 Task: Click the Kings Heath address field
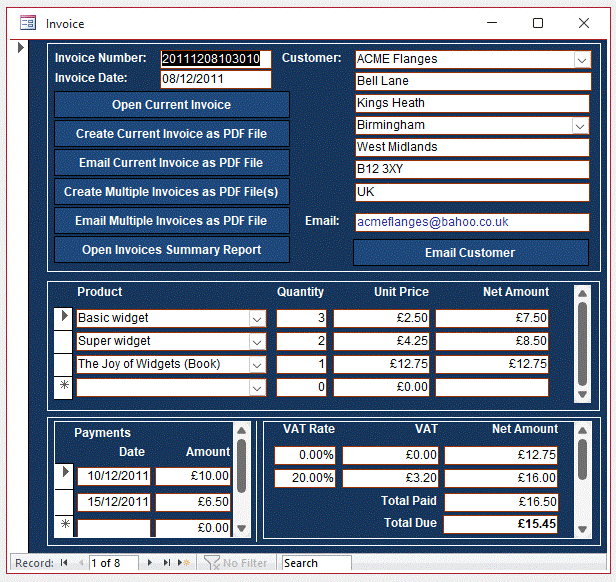point(472,103)
